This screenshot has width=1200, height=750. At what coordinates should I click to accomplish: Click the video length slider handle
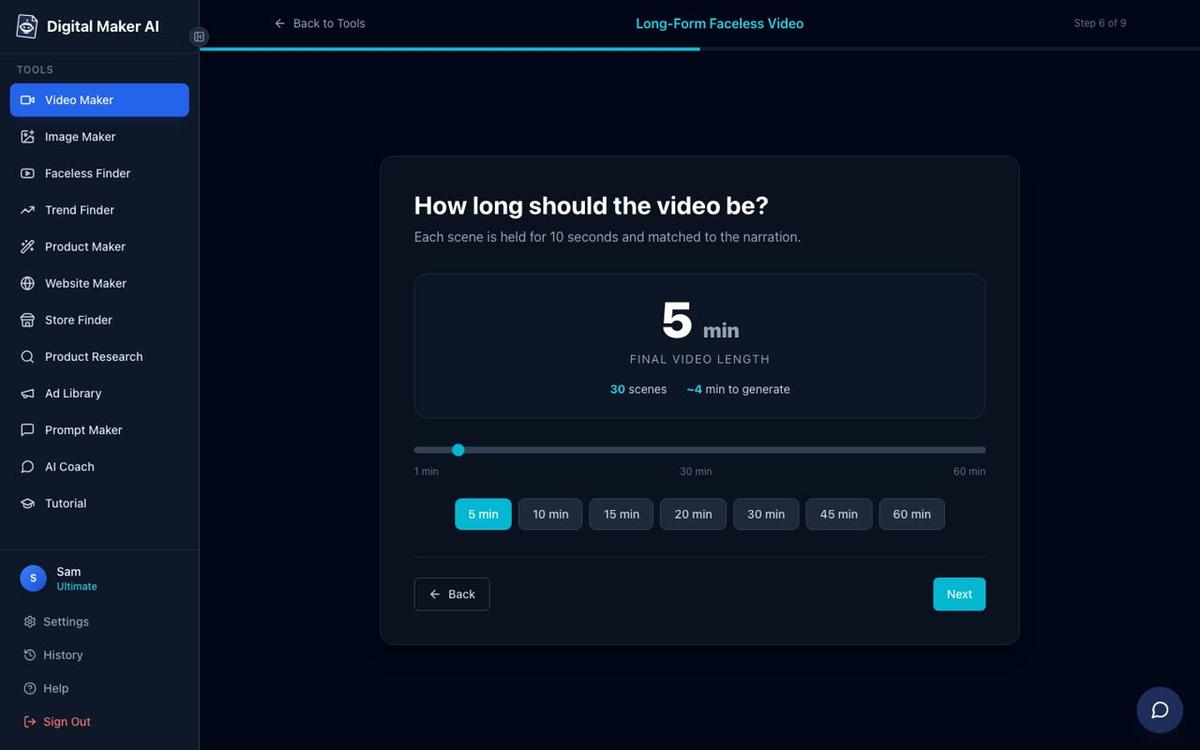pyautogui.click(x=458, y=450)
